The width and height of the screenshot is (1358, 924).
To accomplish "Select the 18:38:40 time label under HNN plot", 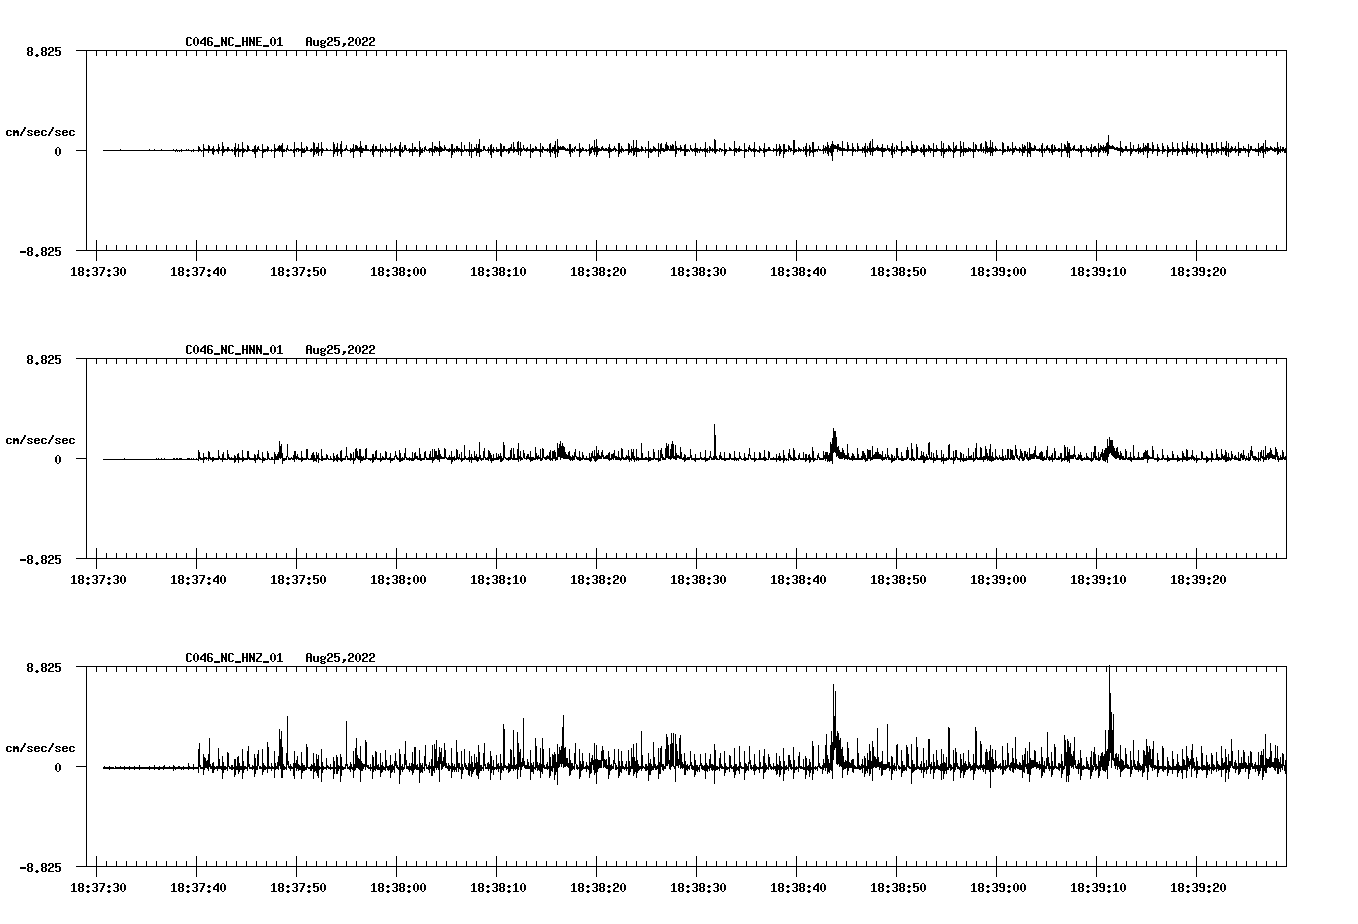I will pos(798,579).
